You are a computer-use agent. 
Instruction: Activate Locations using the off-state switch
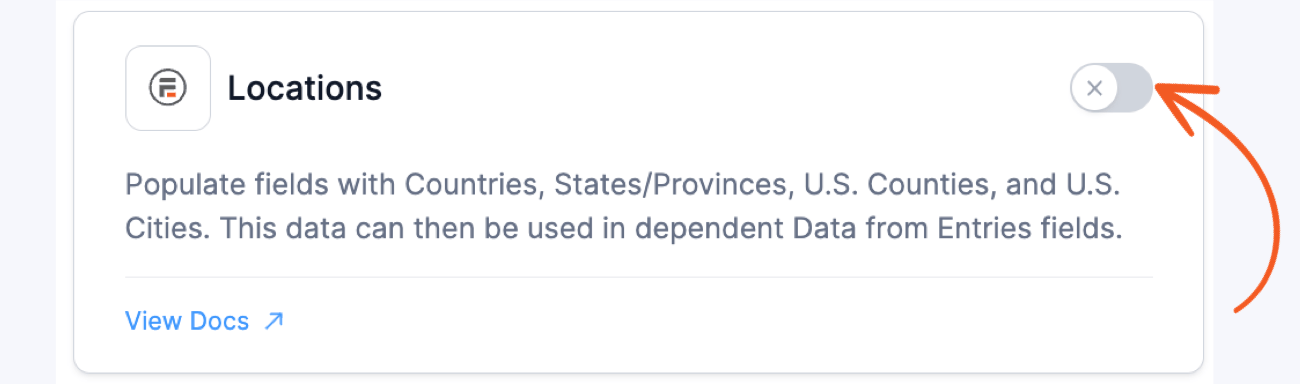coord(1112,88)
